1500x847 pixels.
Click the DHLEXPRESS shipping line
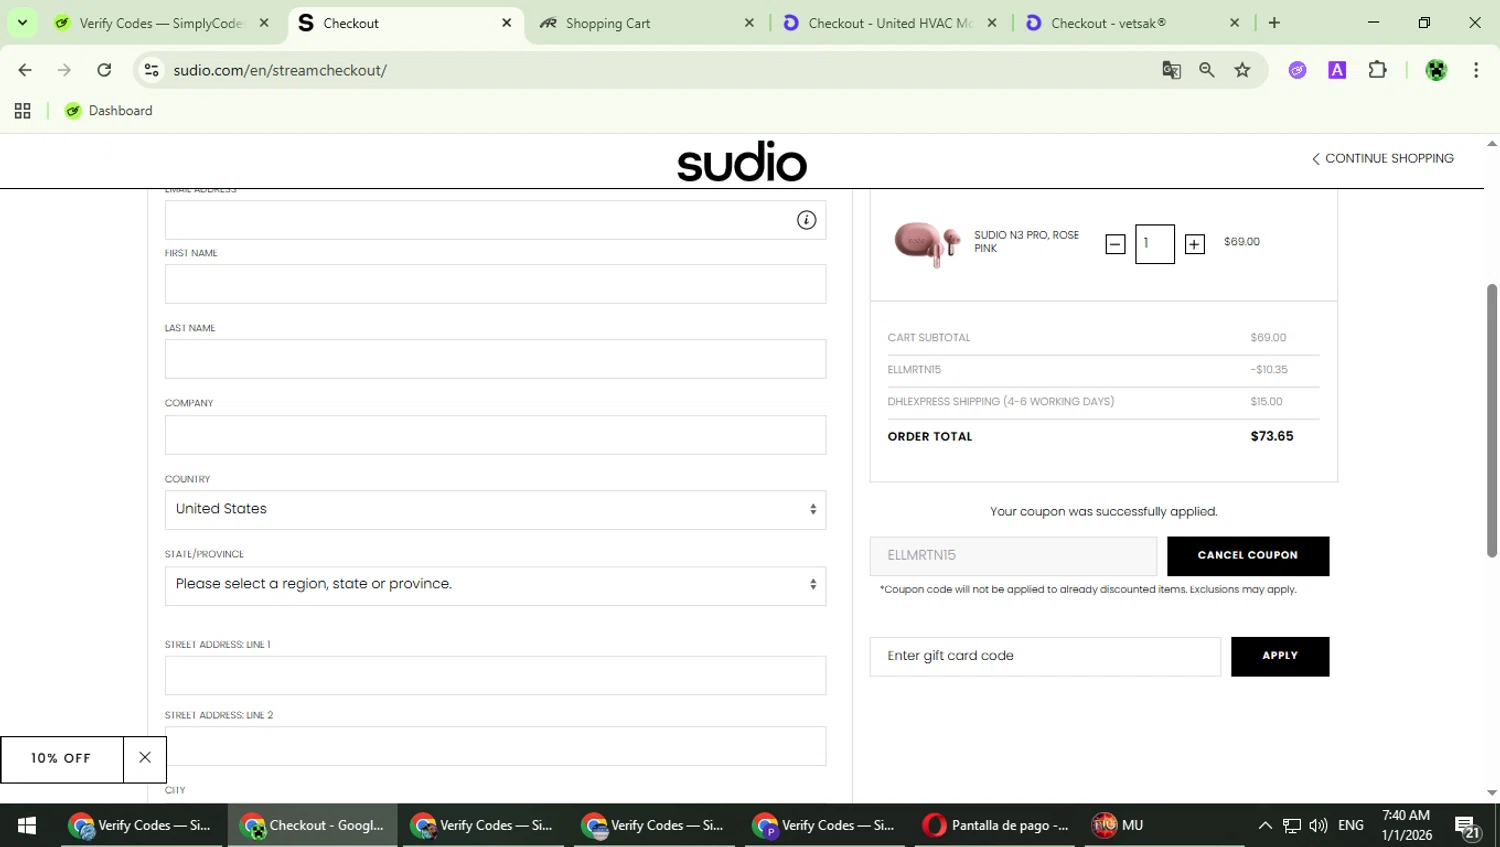(1103, 402)
